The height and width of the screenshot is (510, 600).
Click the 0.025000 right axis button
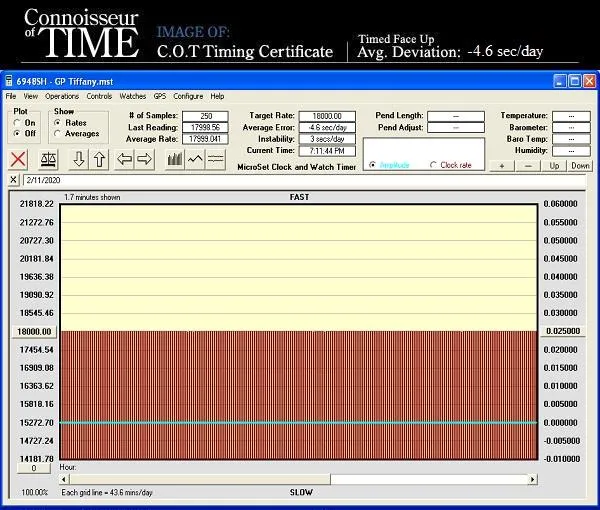point(563,331)
